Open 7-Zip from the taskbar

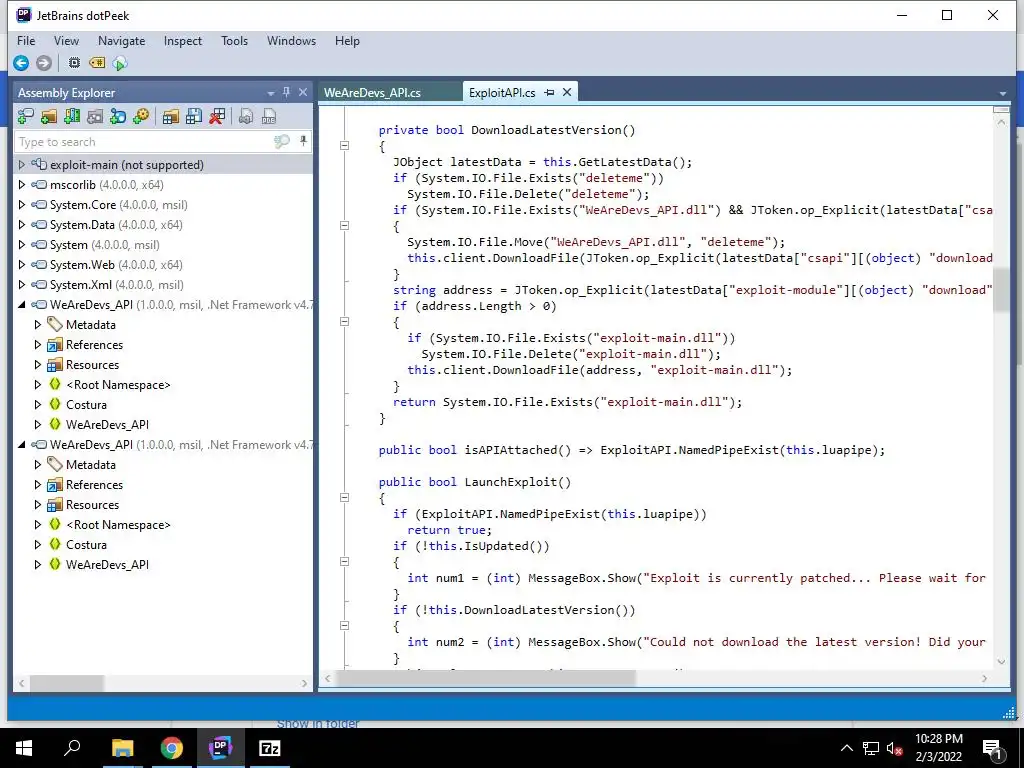[x=269, y=747]
